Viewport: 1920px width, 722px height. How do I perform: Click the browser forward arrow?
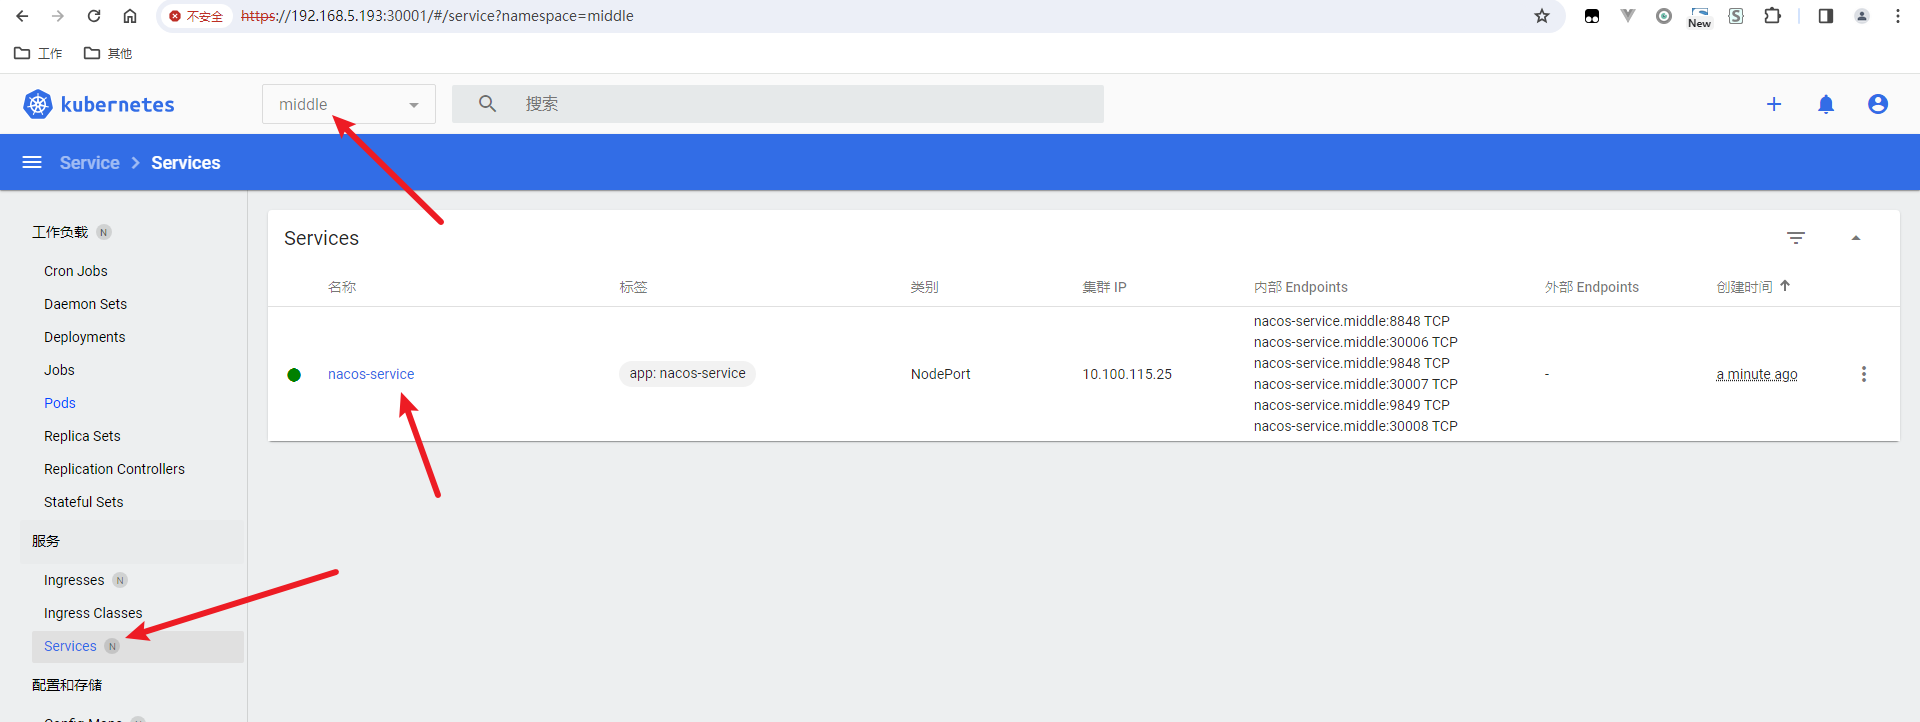(58, 16)
